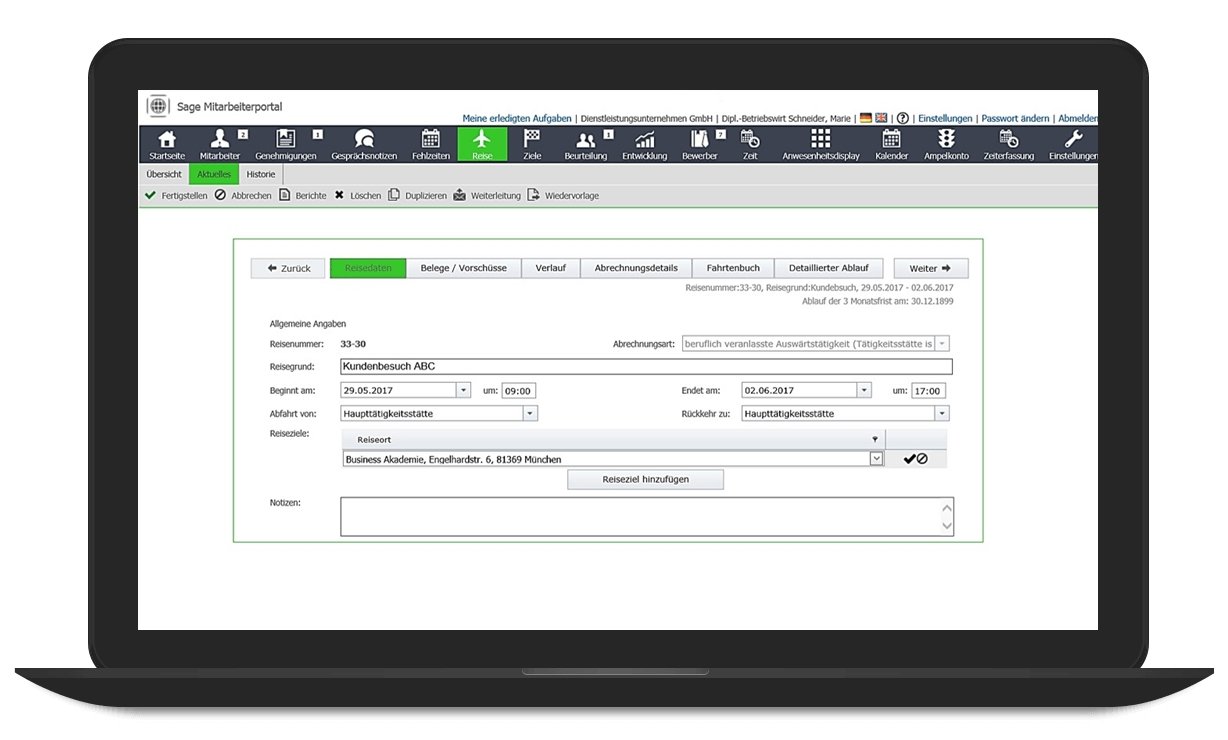Open Gesprächsnotizen module

coord(364,144)
